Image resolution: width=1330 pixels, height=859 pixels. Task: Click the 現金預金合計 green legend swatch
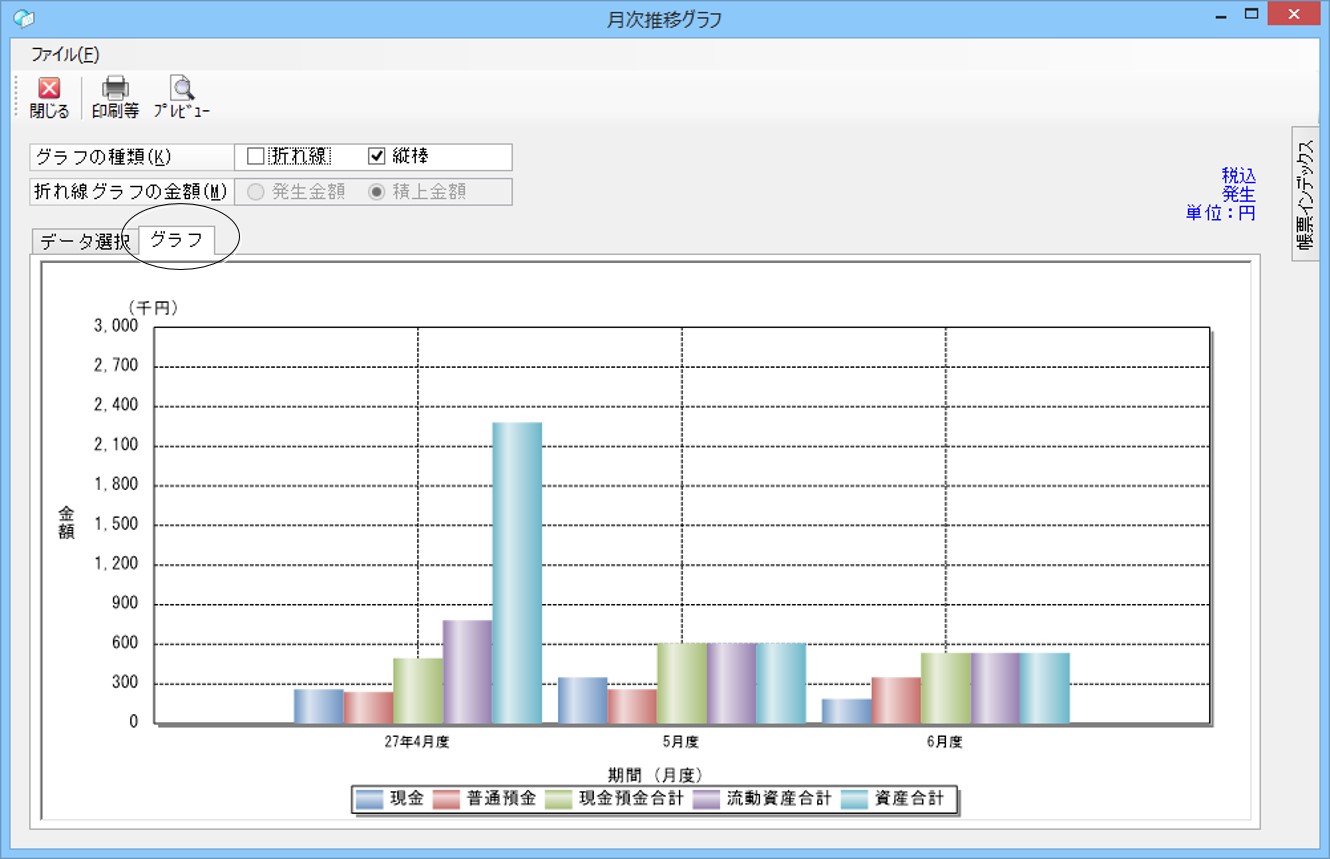click(x=558, y=799)
